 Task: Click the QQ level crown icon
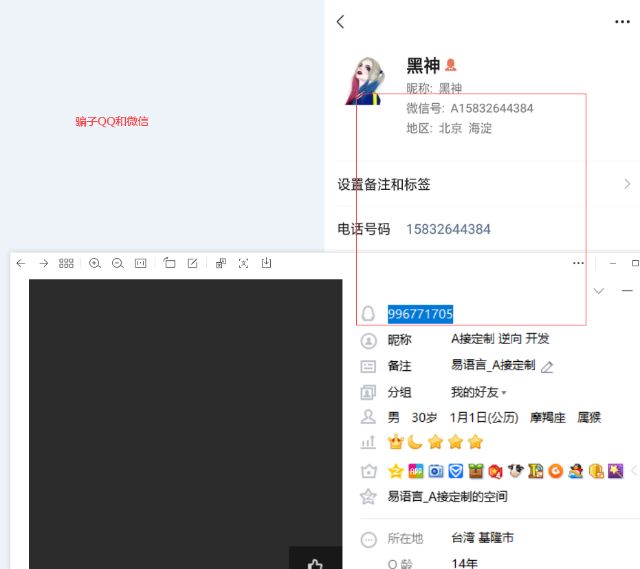point(396,442)
